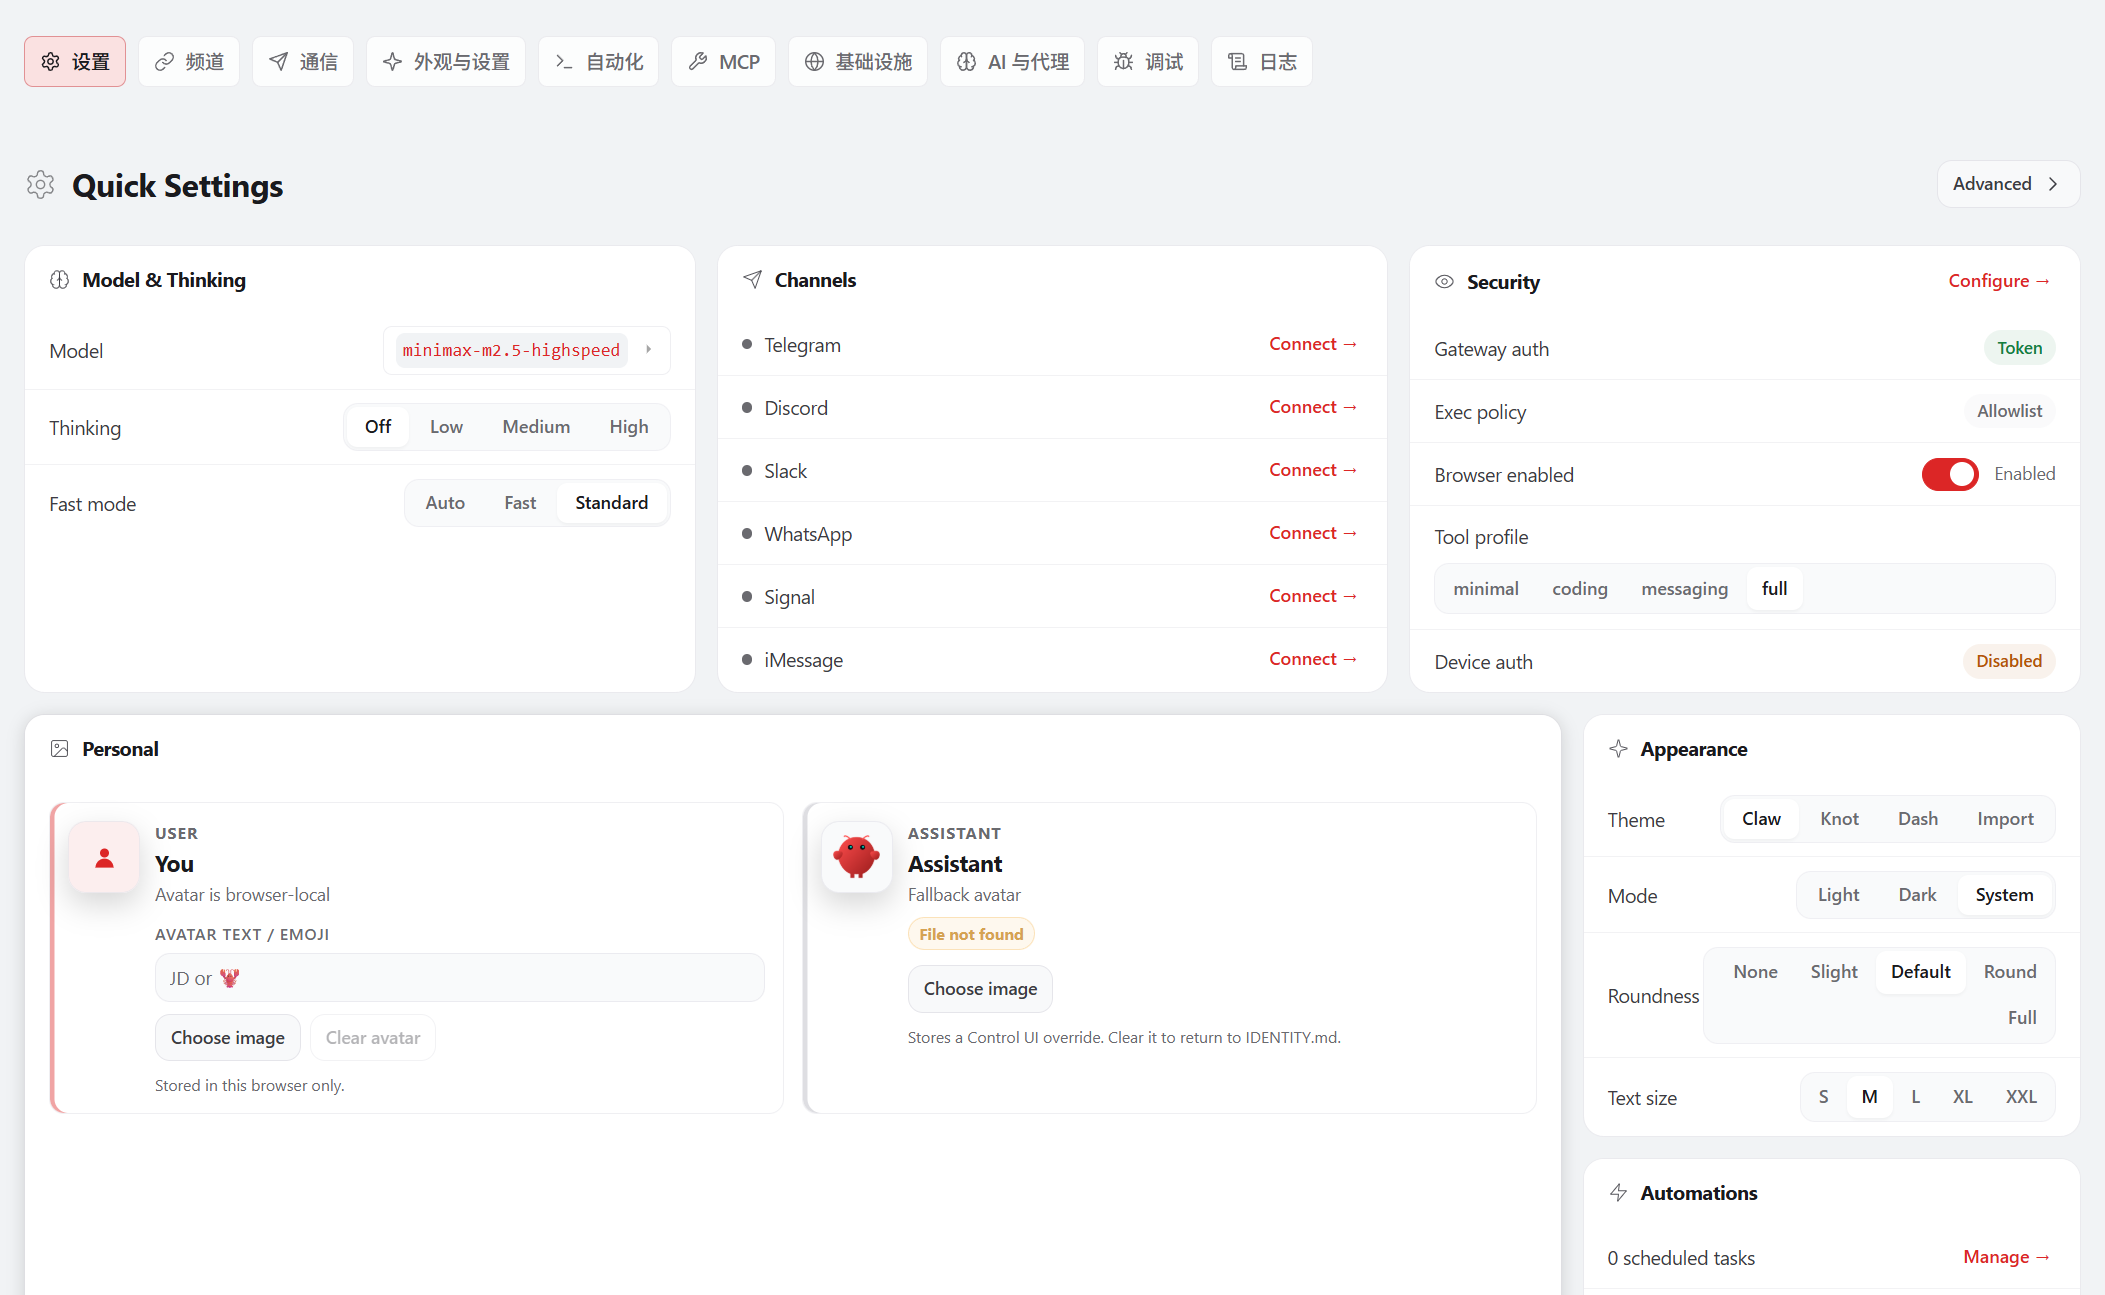Click the terminal icon in 自动化 tab
The width and height of the screenshot is (2105, 1295).
point(564,62)
